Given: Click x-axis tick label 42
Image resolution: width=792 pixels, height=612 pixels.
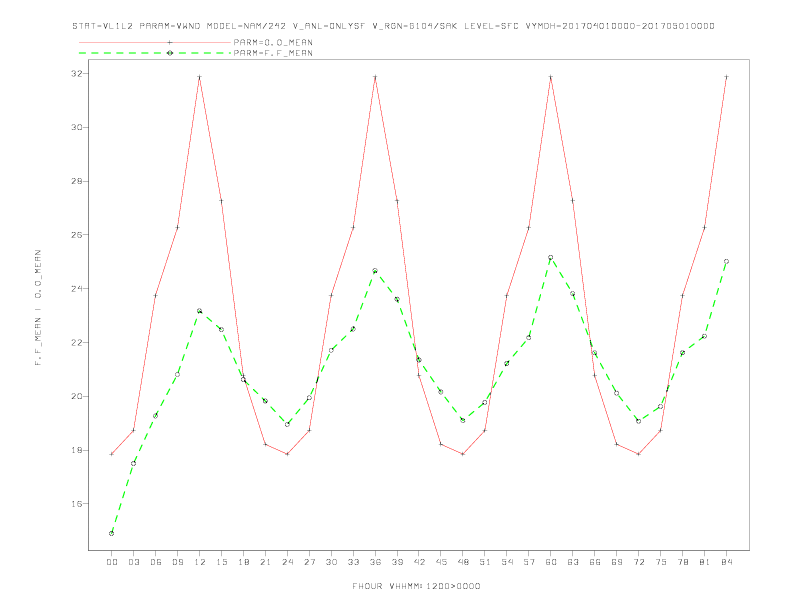Looking at the screenshot, I should (x=419, y=562).
